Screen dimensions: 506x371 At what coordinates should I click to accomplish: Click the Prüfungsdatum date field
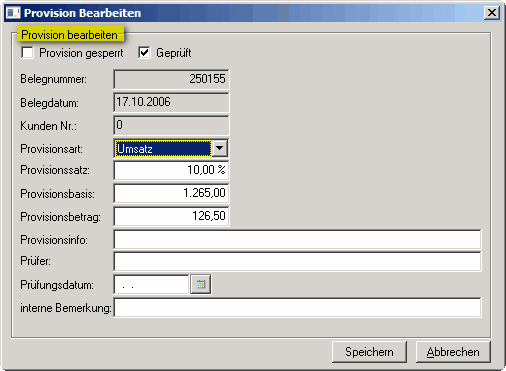[152, 284]
